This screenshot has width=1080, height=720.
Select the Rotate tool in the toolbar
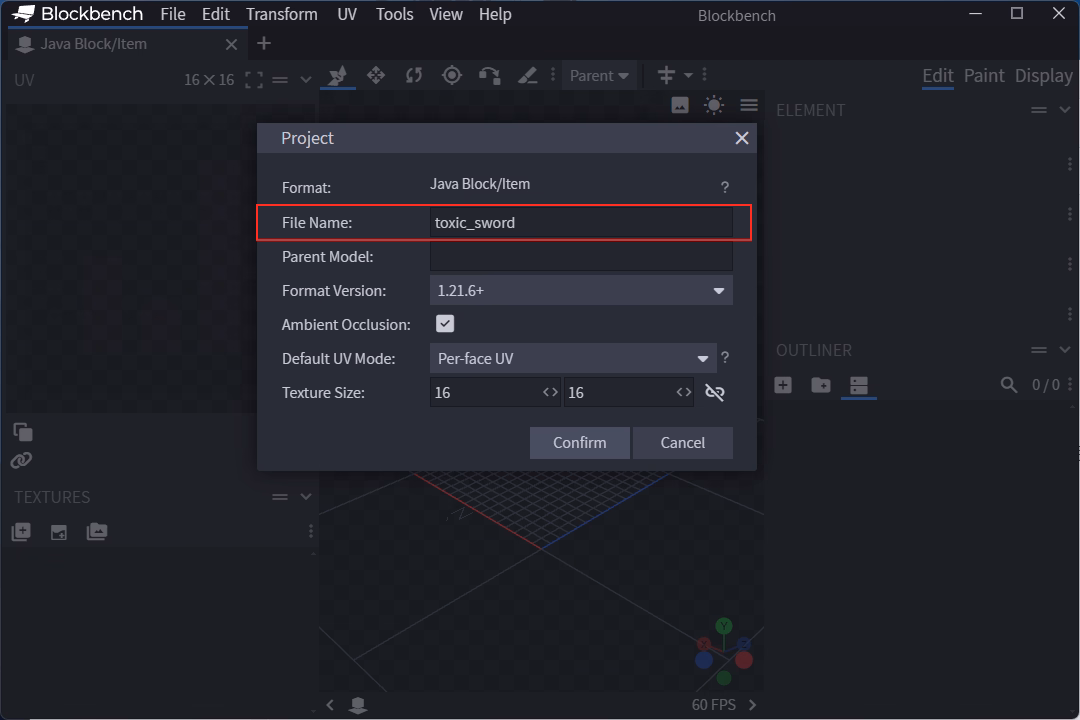click(414, 75)
